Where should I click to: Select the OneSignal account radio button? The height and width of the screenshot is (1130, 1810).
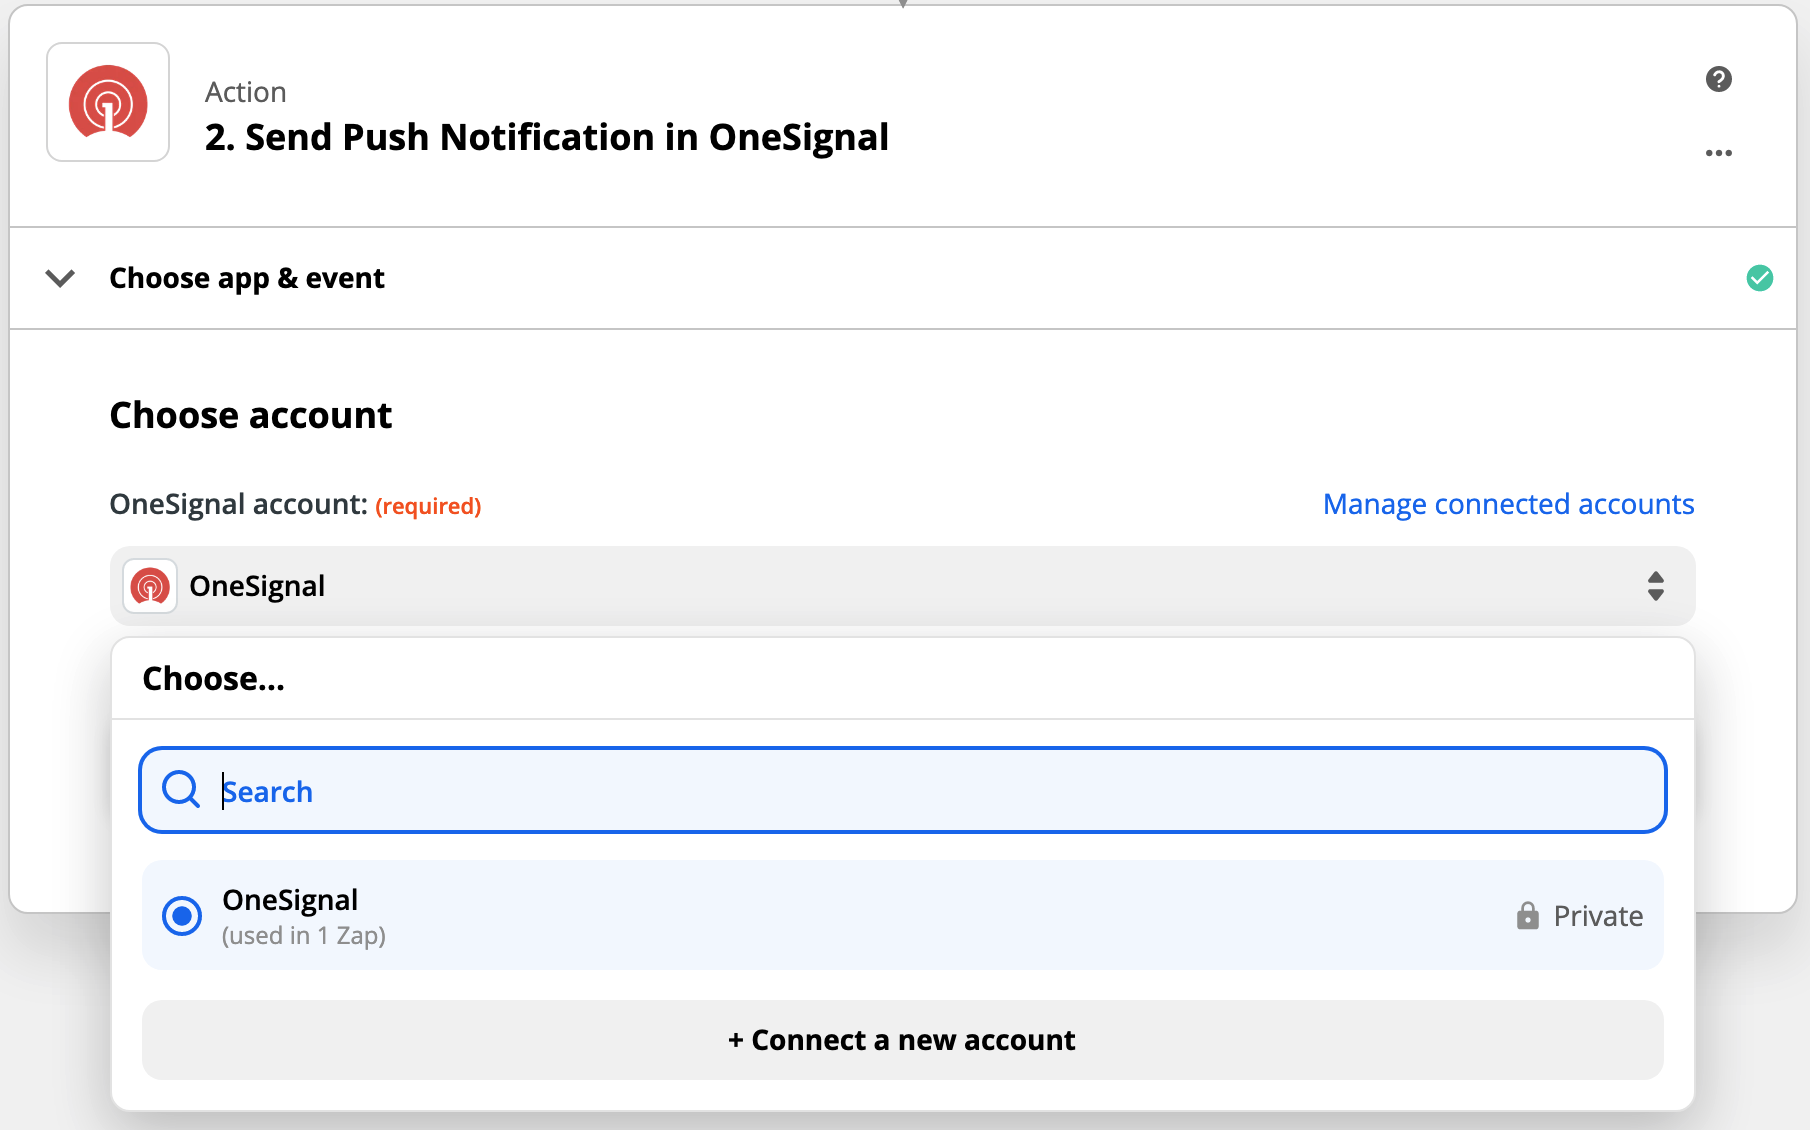pos(182,915)
